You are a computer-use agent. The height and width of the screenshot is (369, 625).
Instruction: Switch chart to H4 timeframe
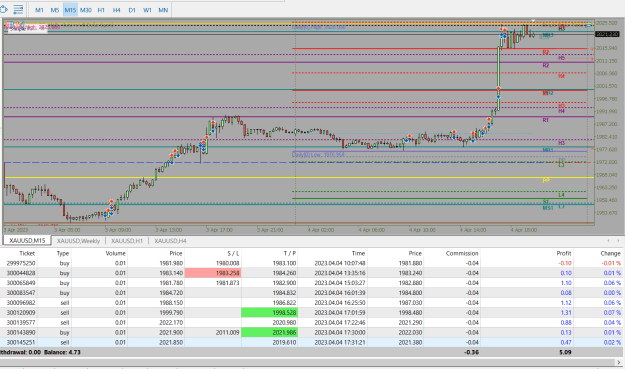point(116,10)
